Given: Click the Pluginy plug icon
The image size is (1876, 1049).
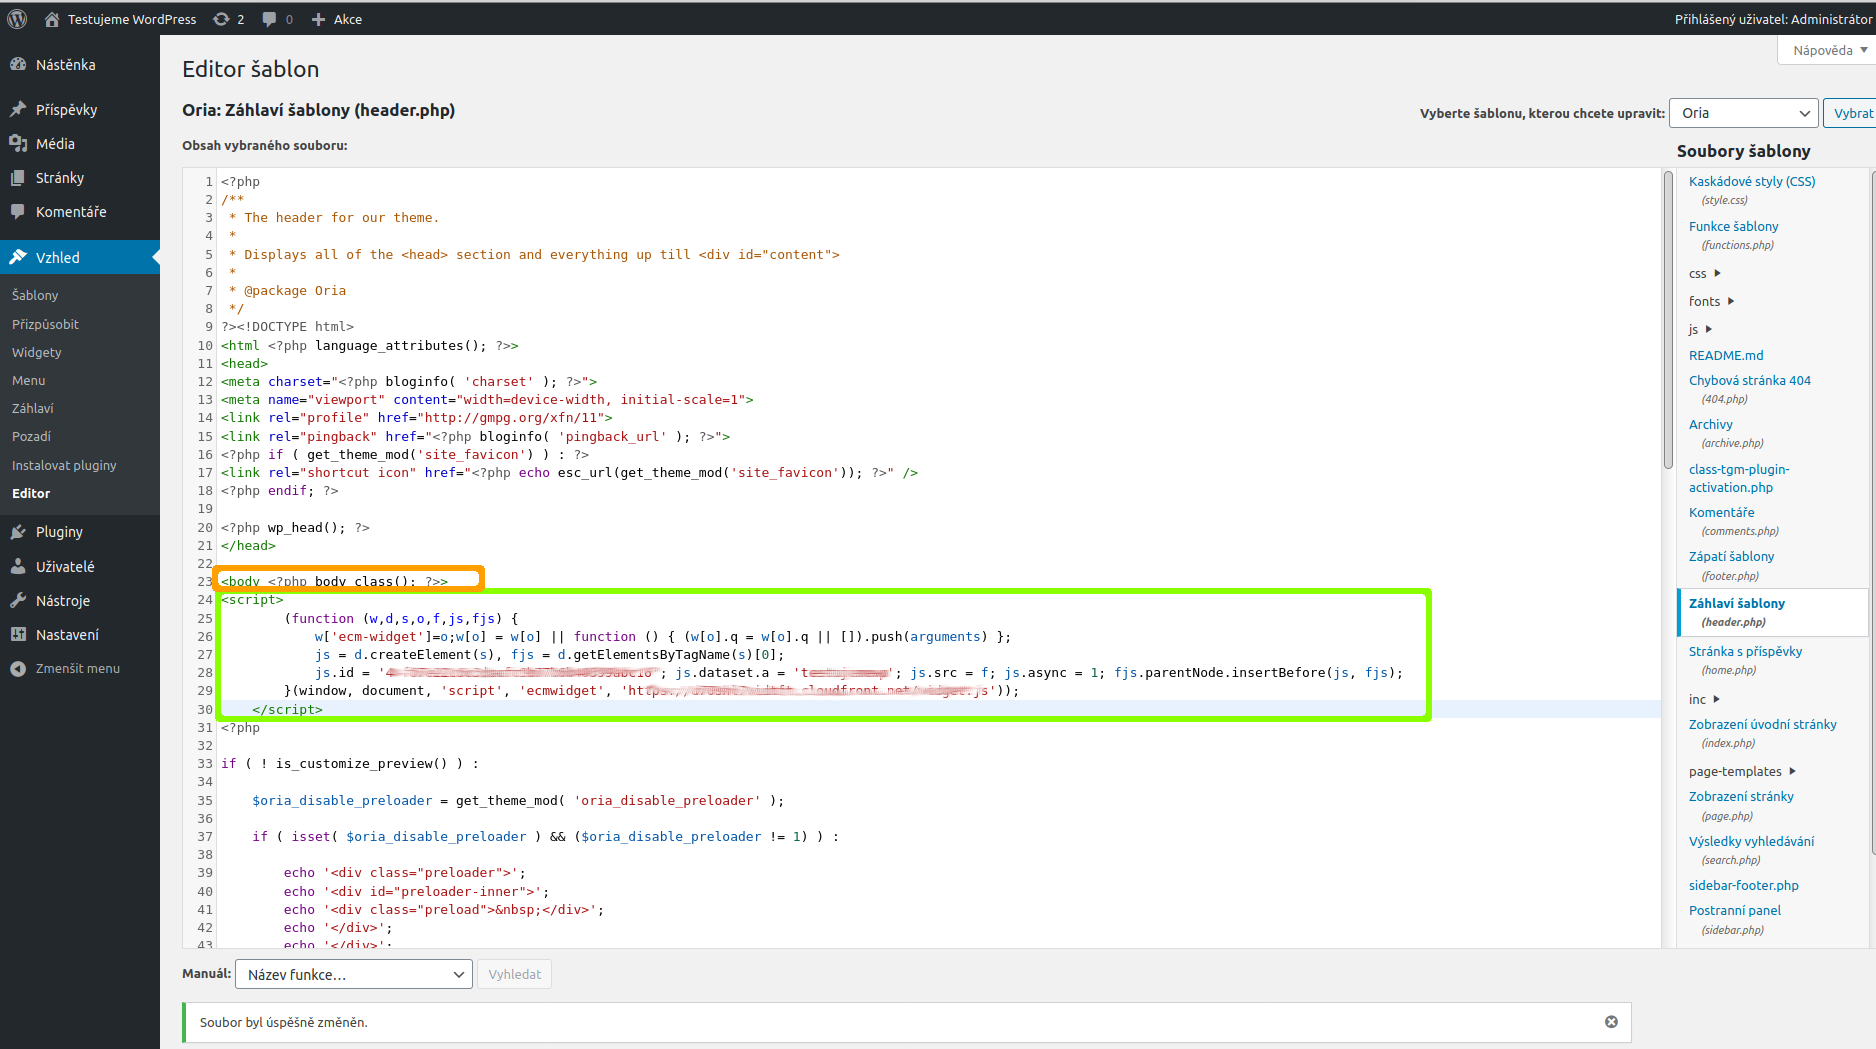Looking at the screenshot, I should point(18,532).
